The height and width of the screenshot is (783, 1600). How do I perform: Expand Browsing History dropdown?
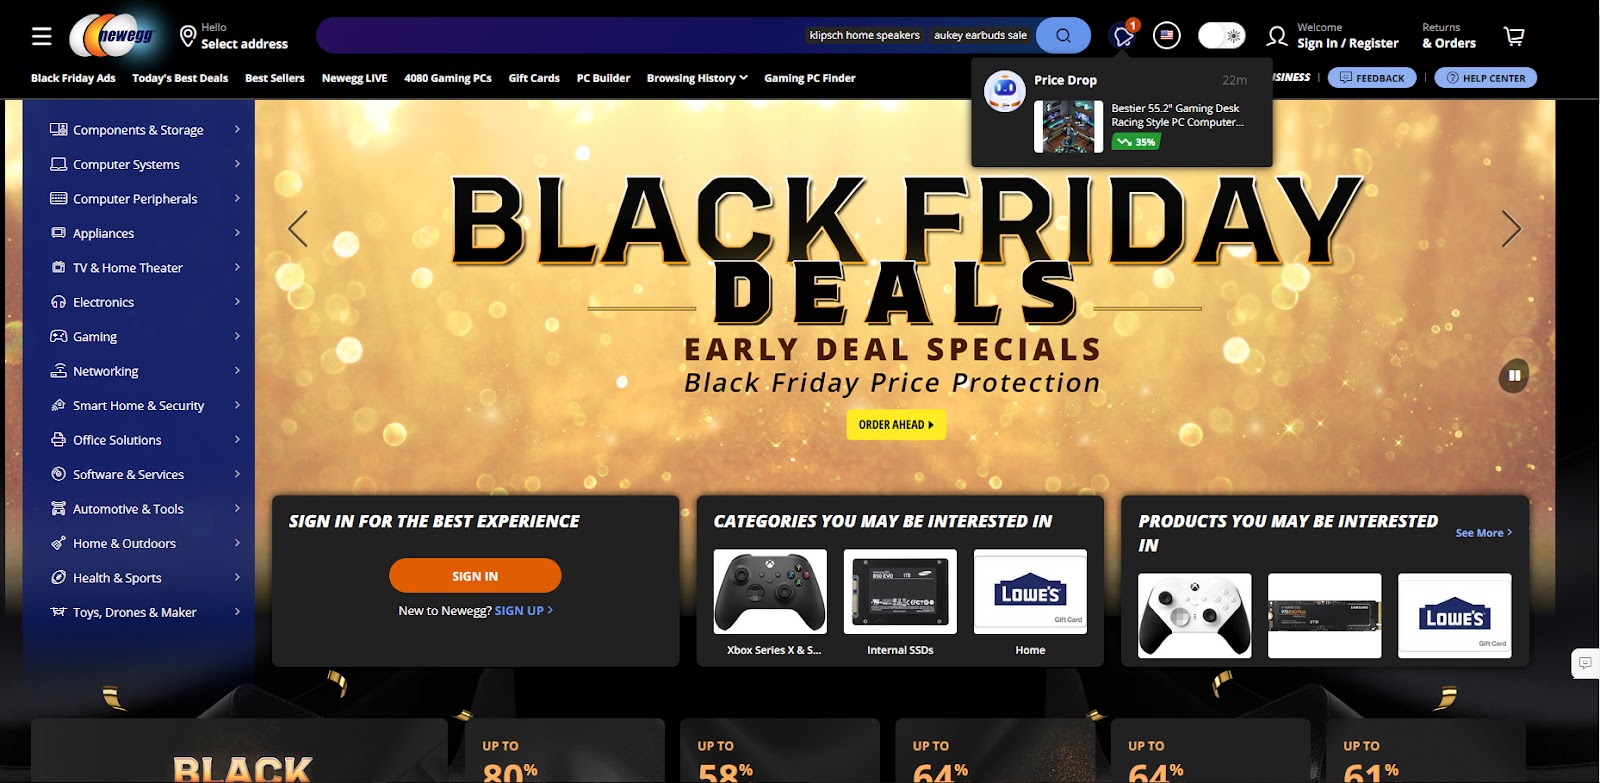(x=697, y=78)
